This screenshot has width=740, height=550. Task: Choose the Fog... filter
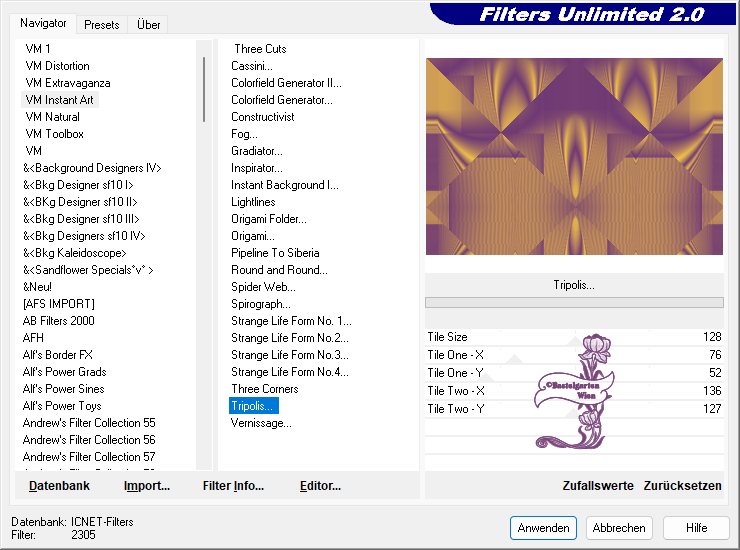tap(244, 134)
